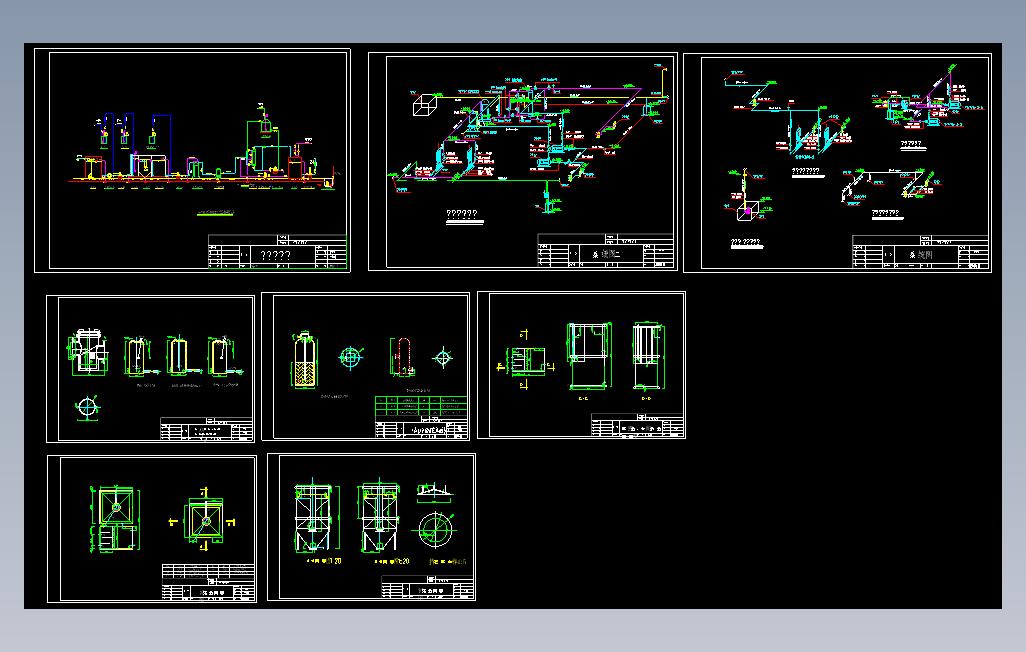
Task: Click the '?????' title text in first sheet's title block
Action: click(x=275, y=255)
